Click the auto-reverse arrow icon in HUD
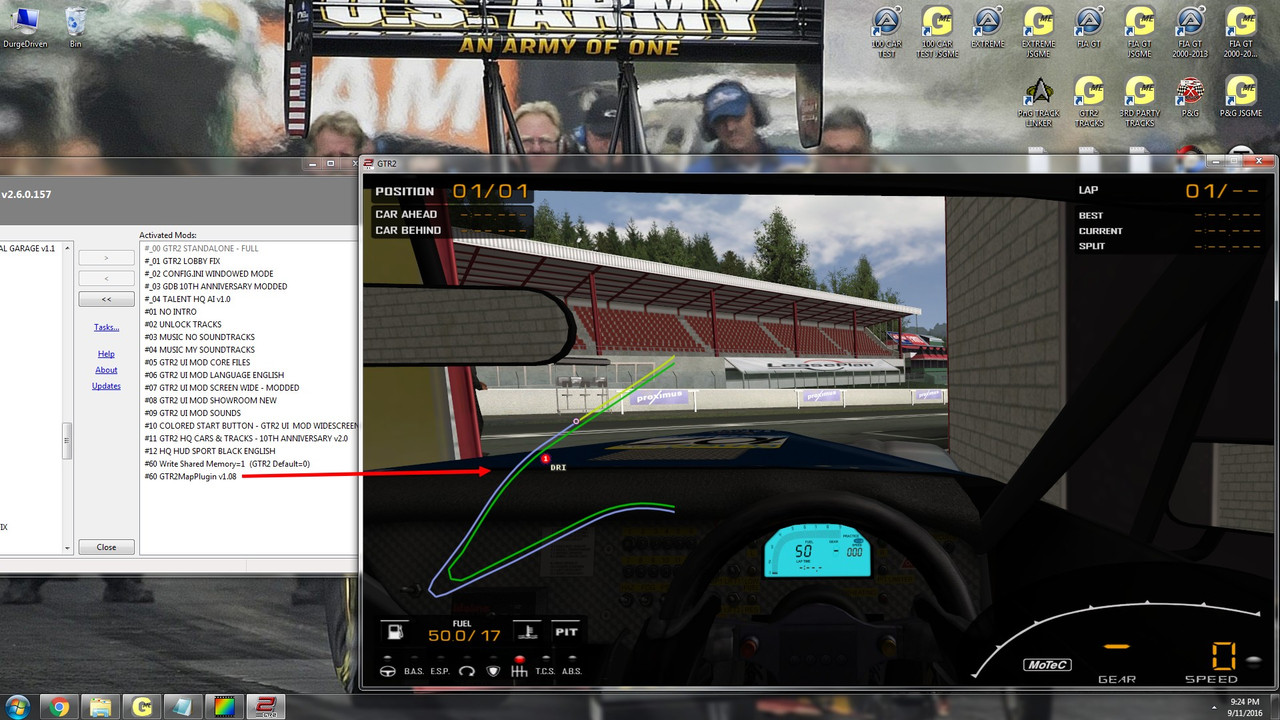 coord(466,671)
